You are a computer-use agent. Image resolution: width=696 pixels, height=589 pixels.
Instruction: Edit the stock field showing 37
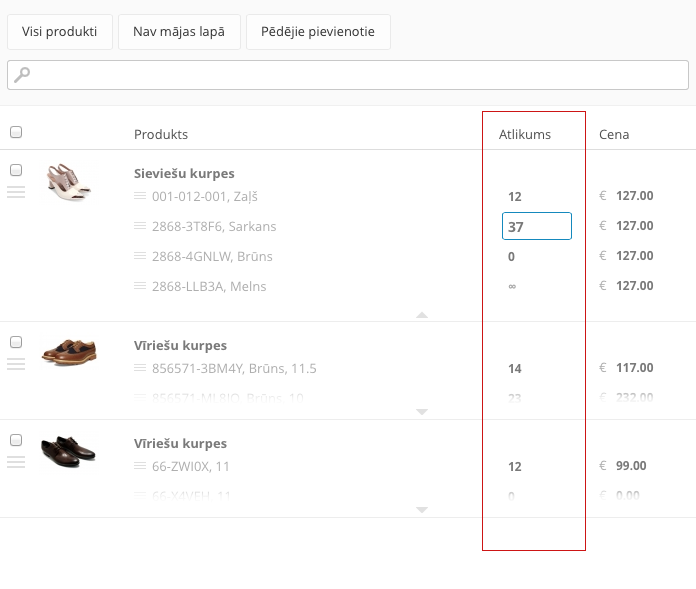537,226
